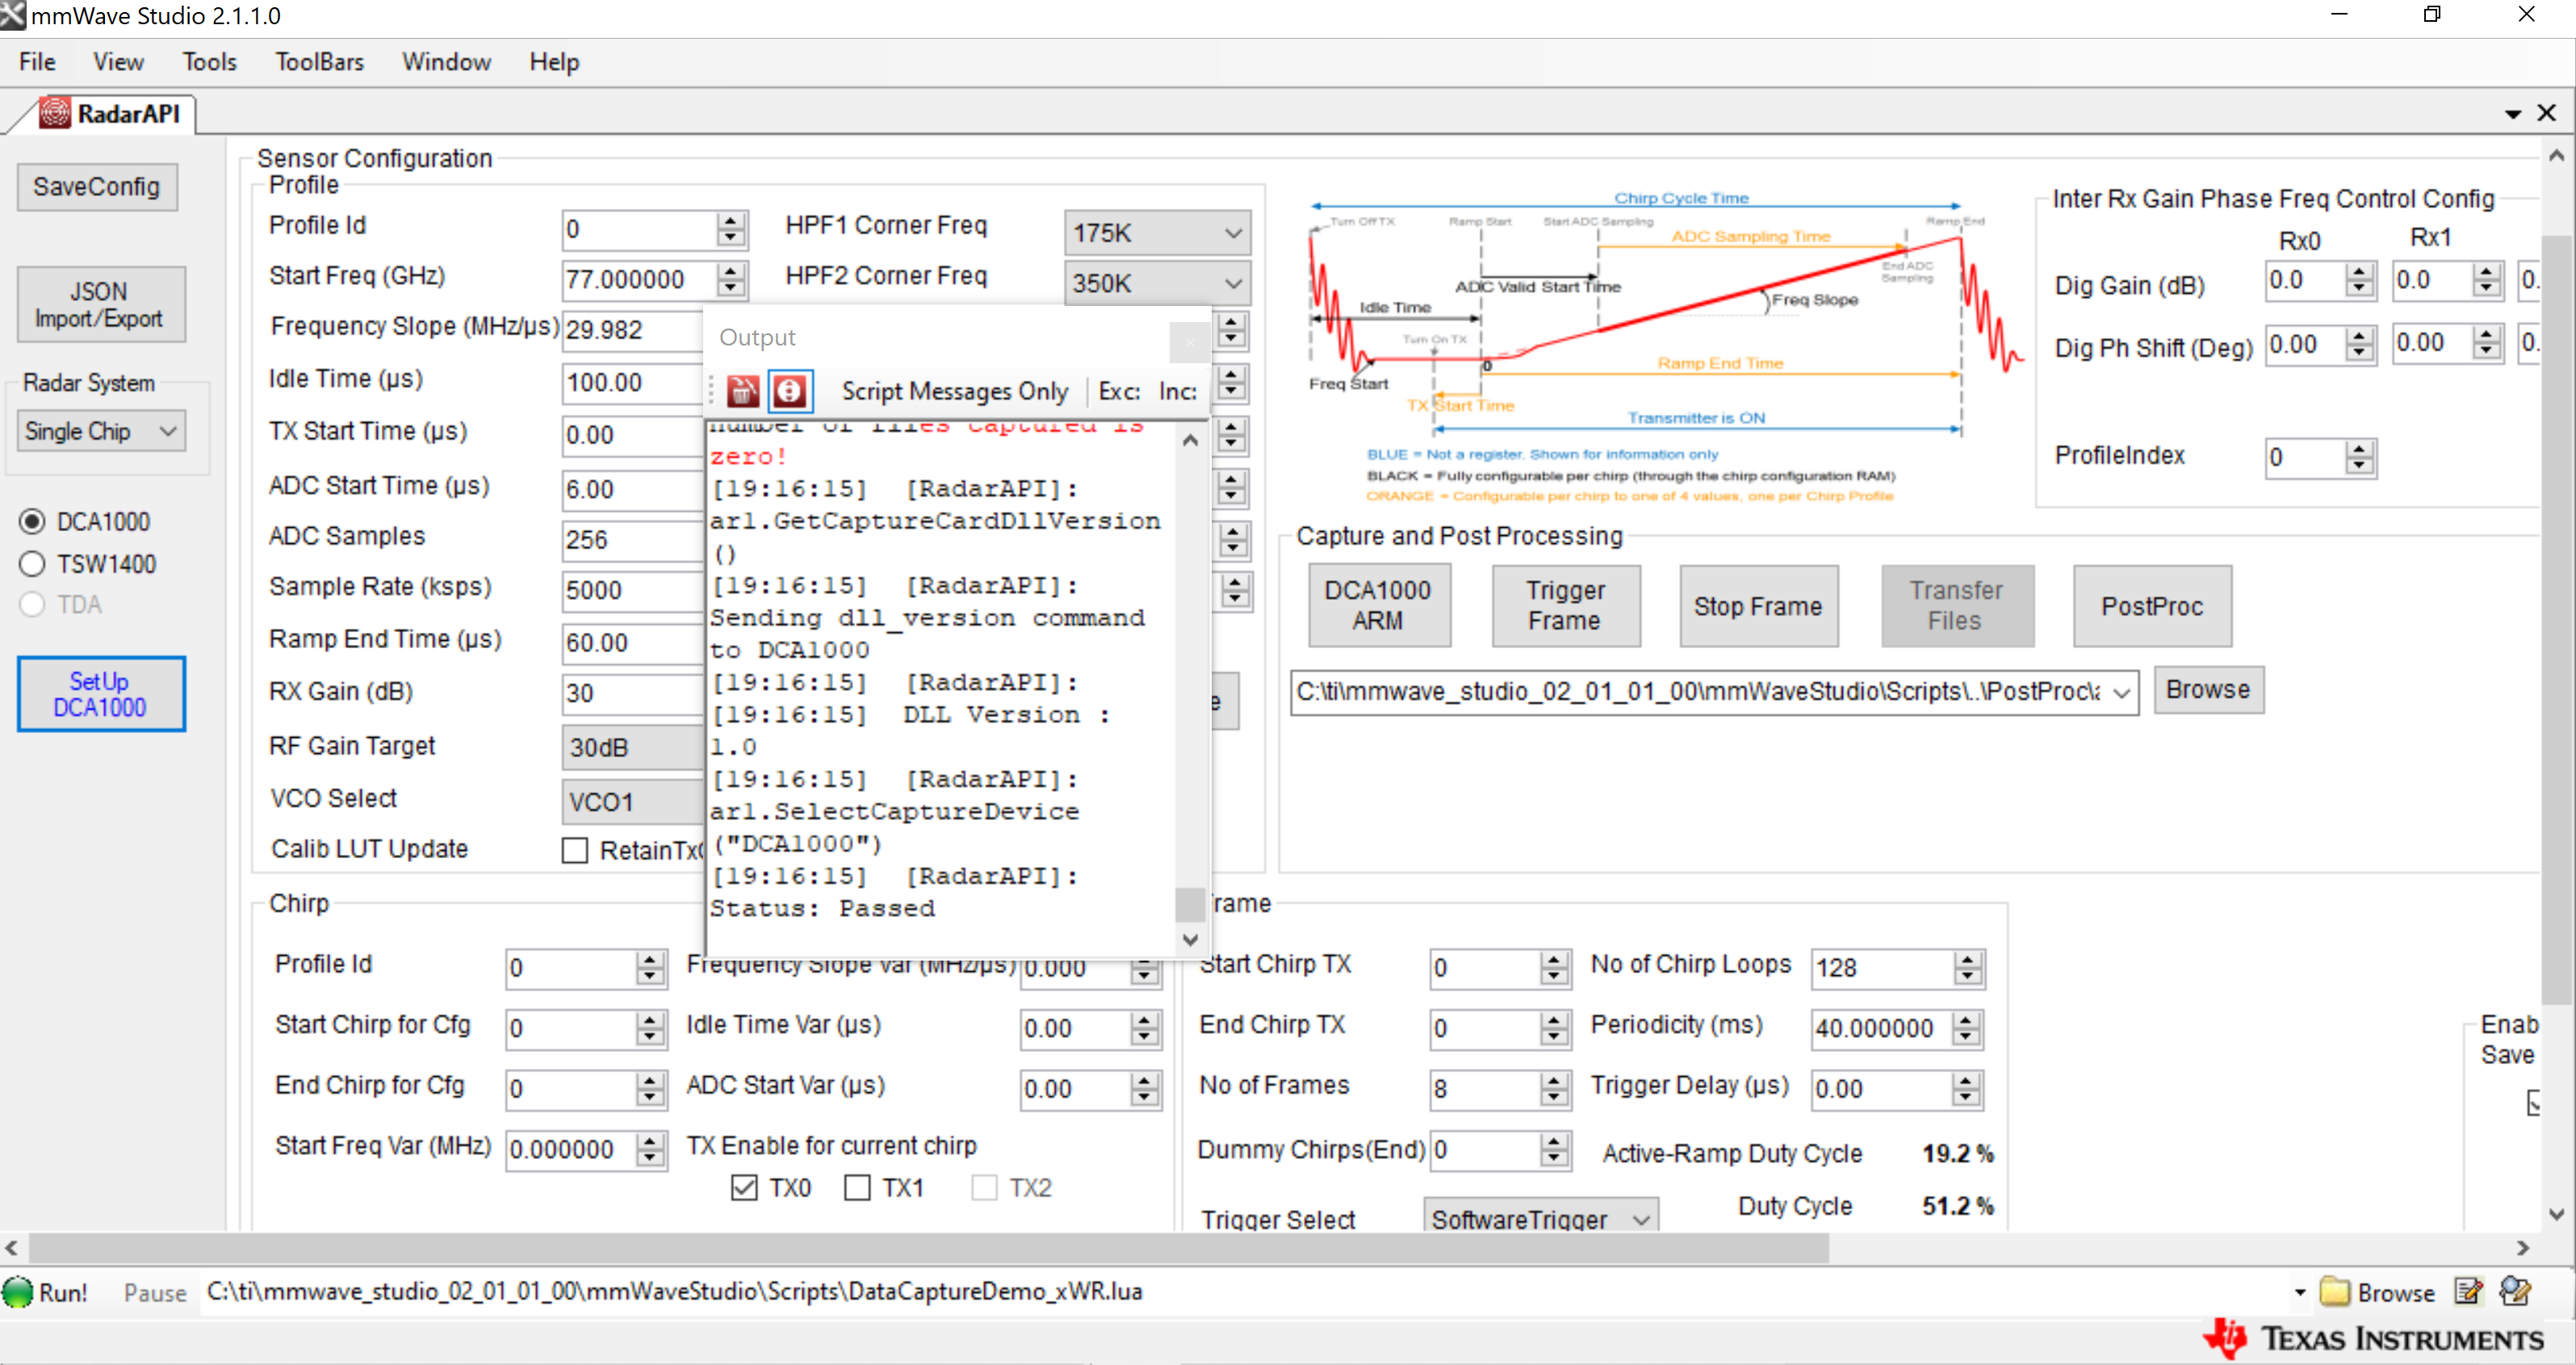Viewport: 2576px width, 1365px height.
Task: Expand the Radar System Single Chip dropdown
Action: tap(100, 431)
